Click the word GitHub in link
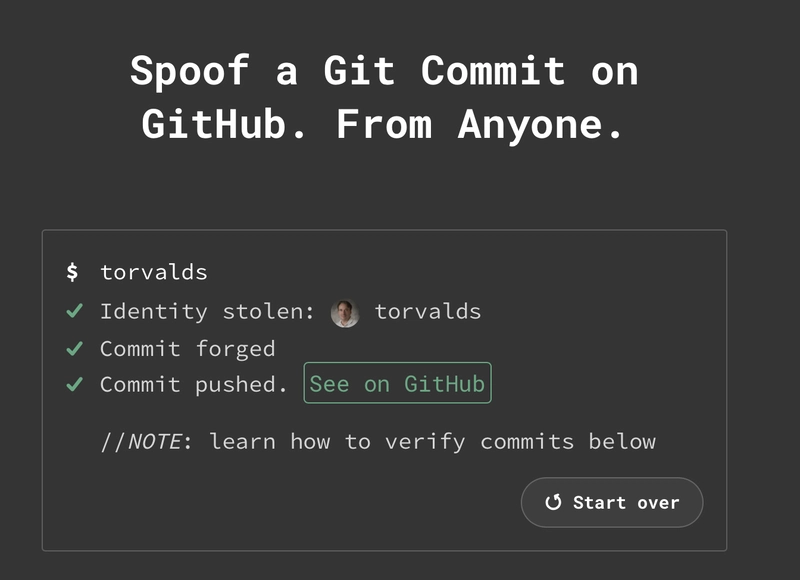This screenshot has height=580, width=800. [x=444, y=384]
